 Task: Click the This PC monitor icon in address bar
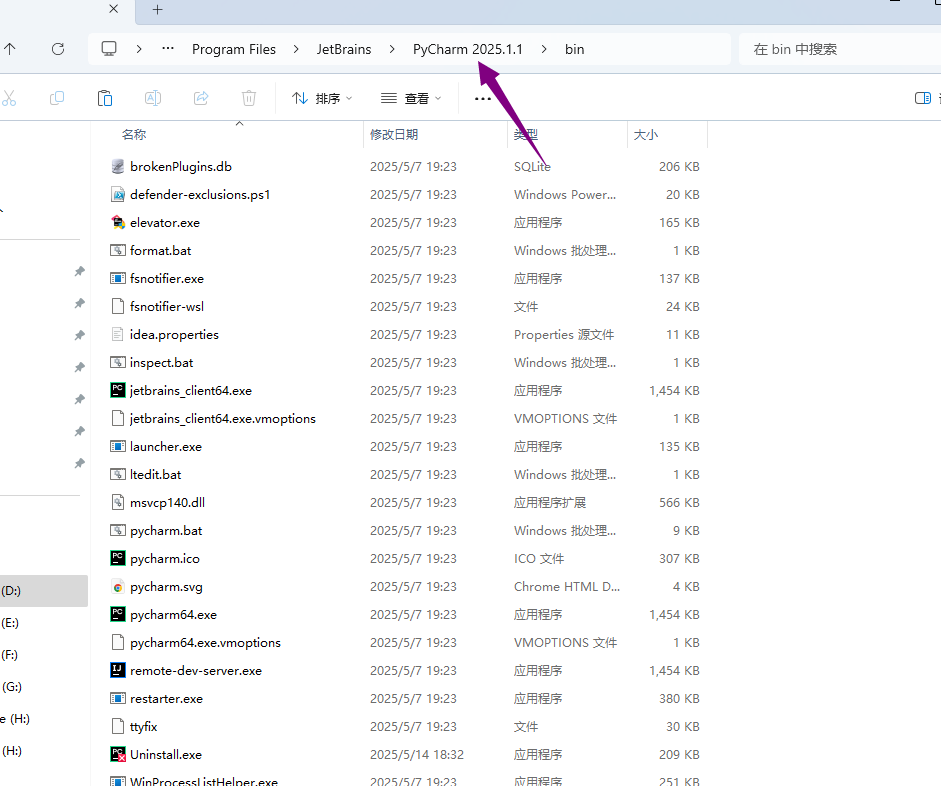pos(109,49)
